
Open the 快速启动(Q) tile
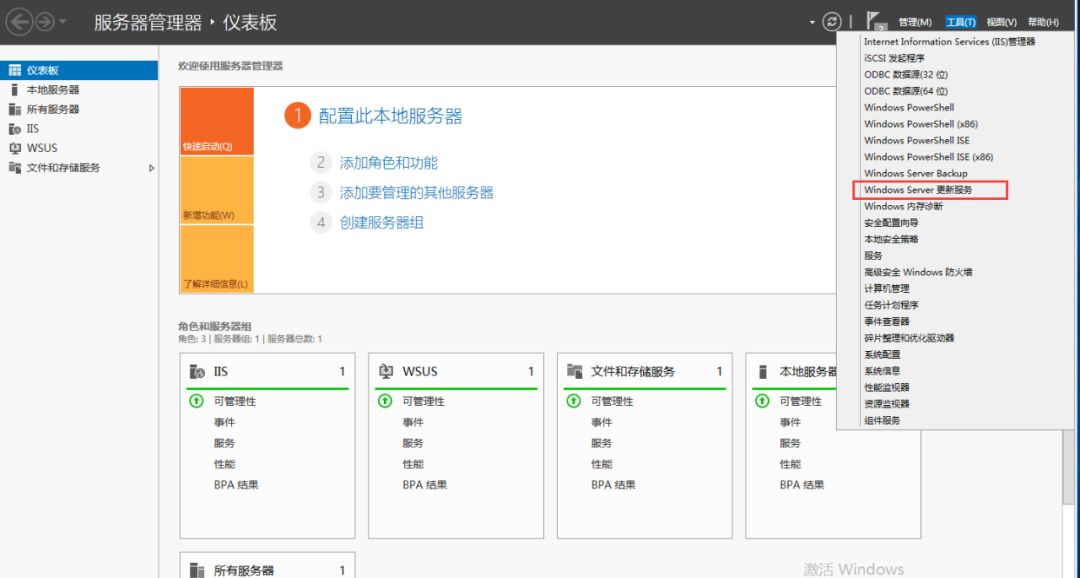click(216, 121)
